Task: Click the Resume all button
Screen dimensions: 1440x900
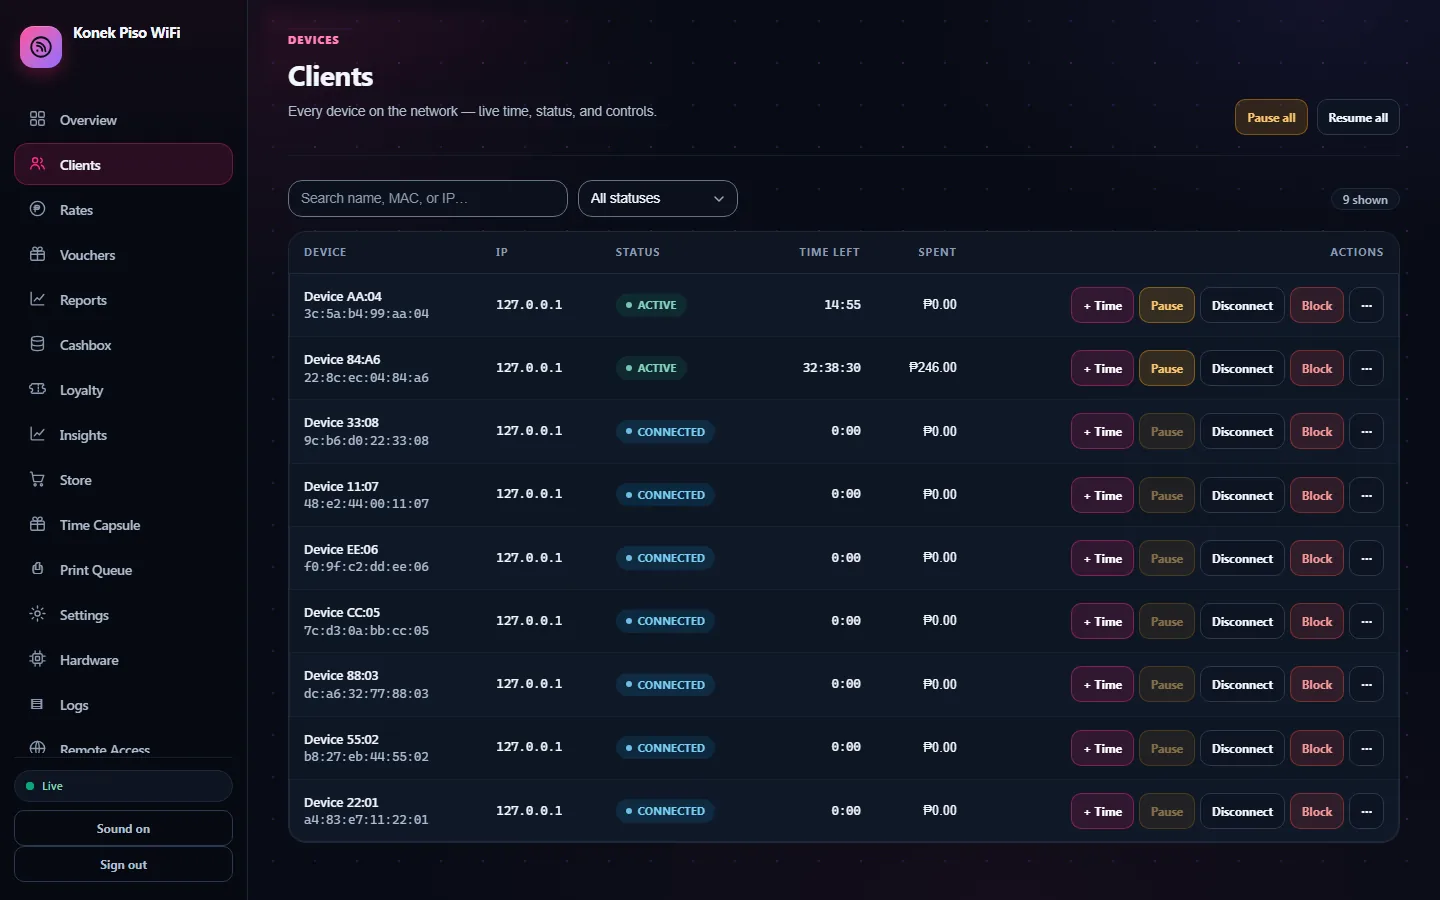Action: [1358, 117]
